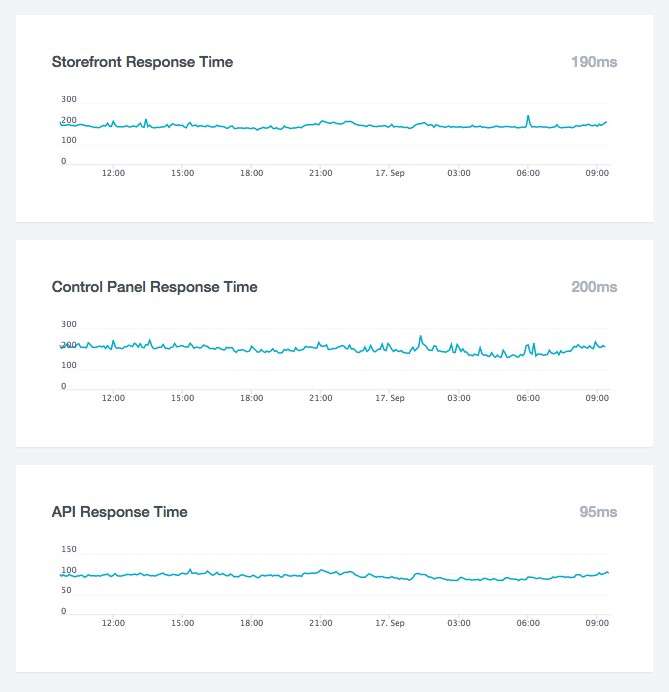Click the Control Panel Response Time heading
The image size is (669, 692).
click(x=154, y=287)
